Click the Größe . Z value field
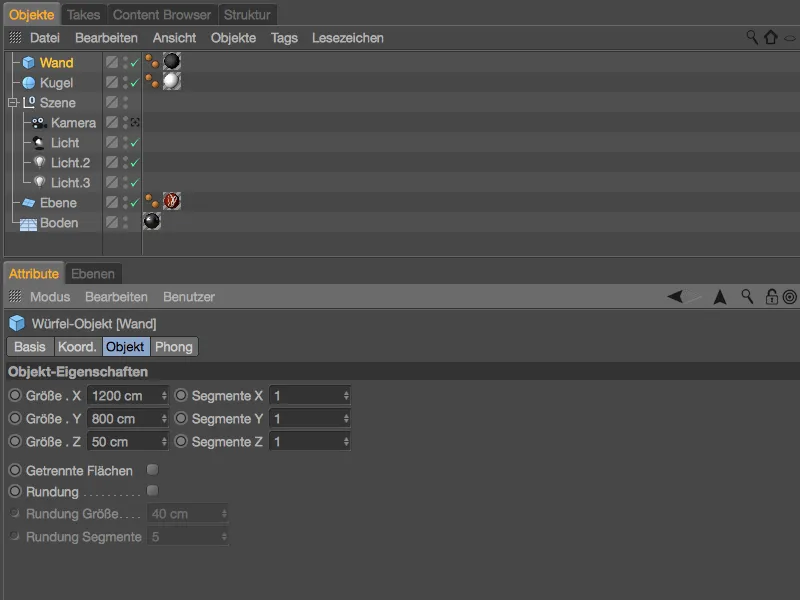800x600 pixels. [128, 441]
